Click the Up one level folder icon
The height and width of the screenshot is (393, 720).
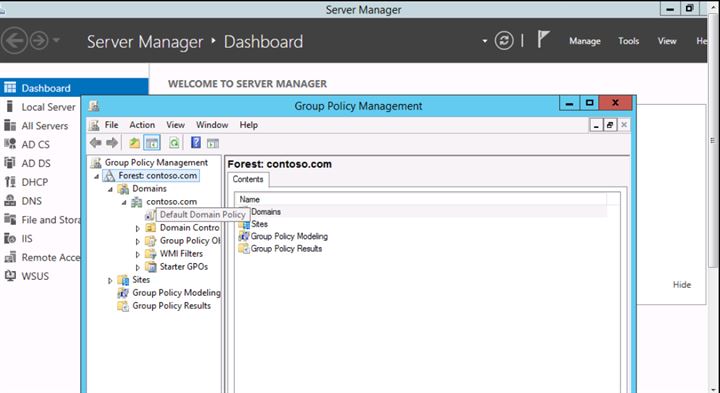pyautogui.click(x=134, y=143)
